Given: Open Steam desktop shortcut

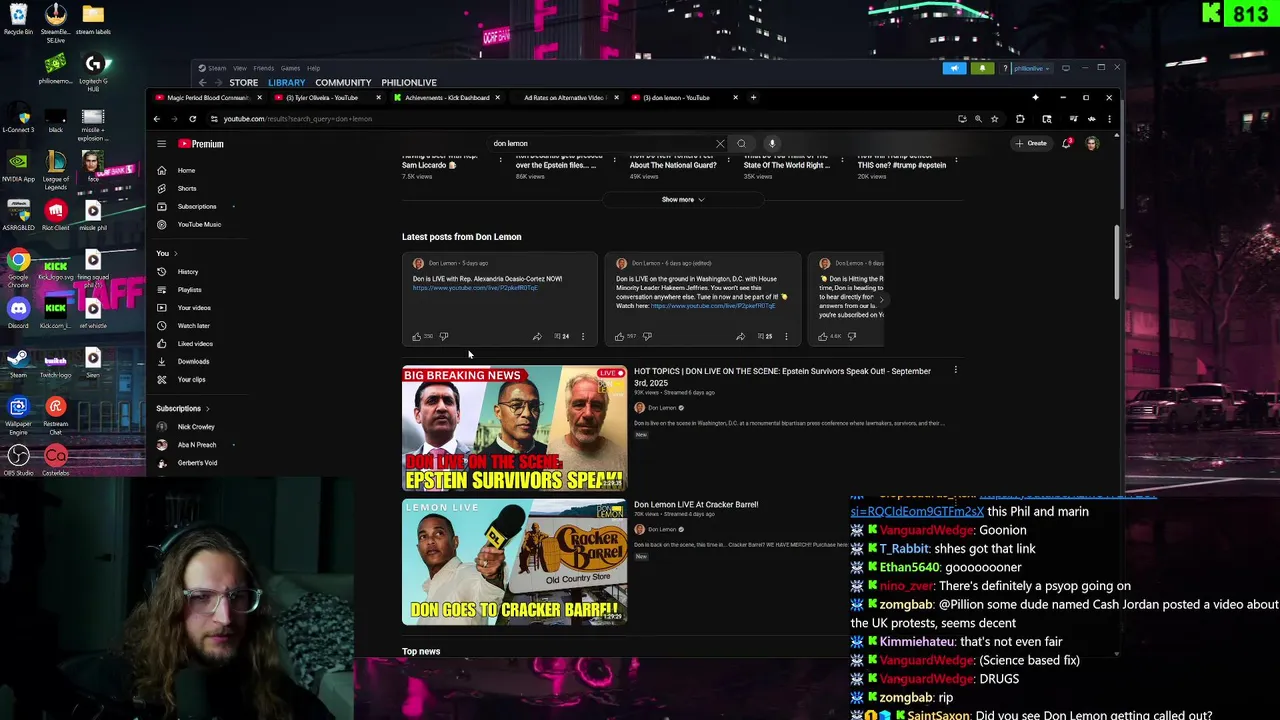Looking at the screenshot, I should [18, 362].
